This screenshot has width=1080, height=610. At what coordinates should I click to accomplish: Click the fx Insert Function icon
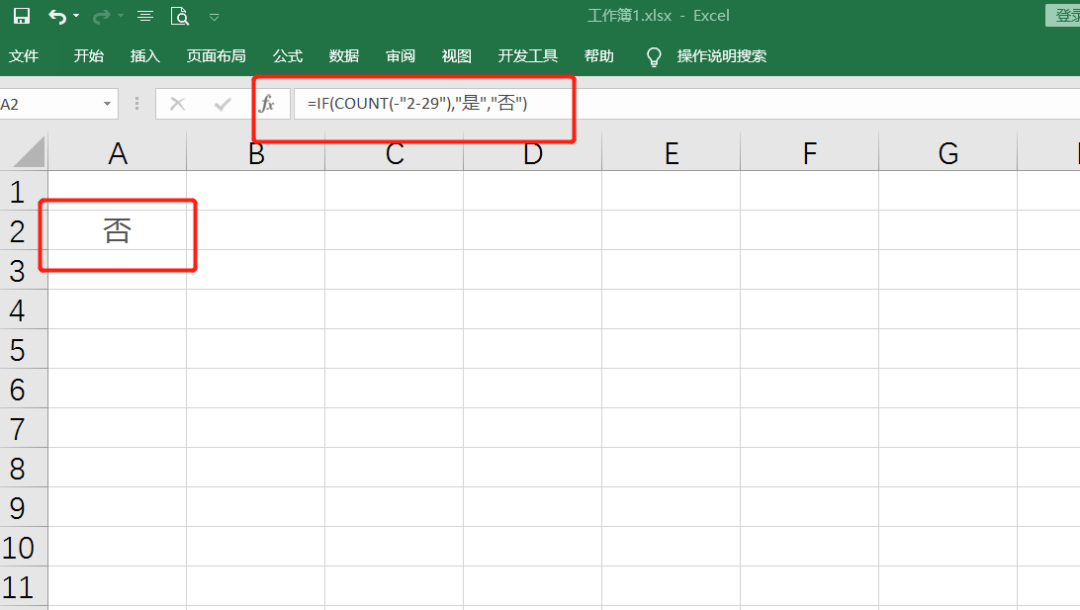pyautogui.click(x=267, y=104)
